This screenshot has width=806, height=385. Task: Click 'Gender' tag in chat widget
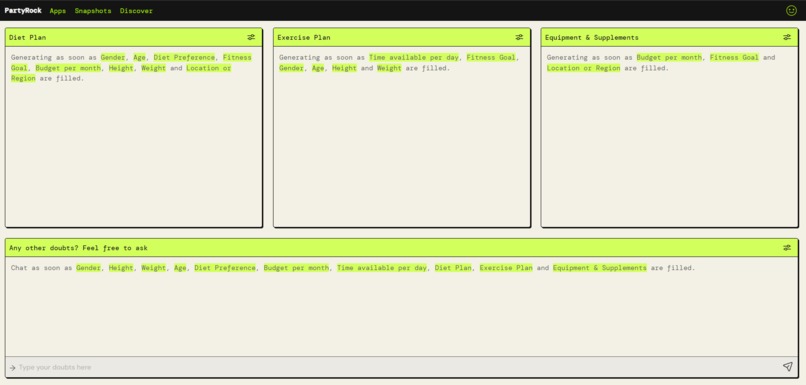[x=88, y=268]
